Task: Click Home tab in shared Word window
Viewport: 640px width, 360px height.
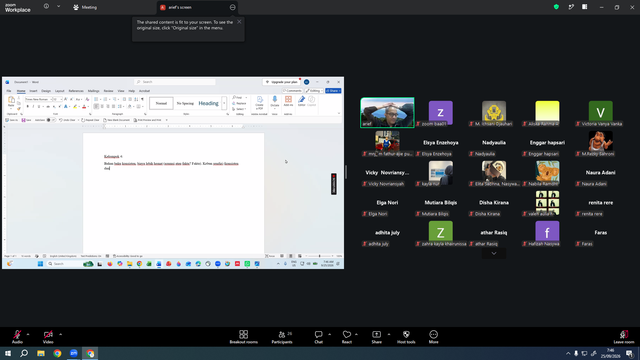Action: [x=21, y=91]
